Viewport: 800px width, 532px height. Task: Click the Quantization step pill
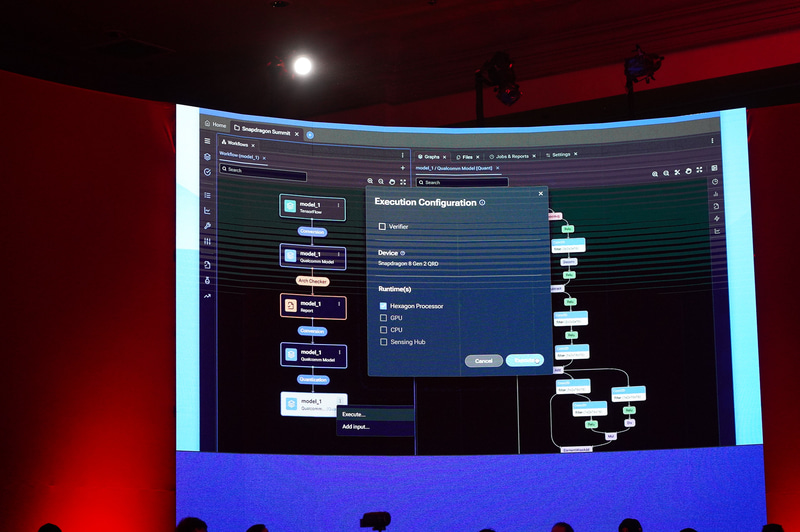pos(313,379)
